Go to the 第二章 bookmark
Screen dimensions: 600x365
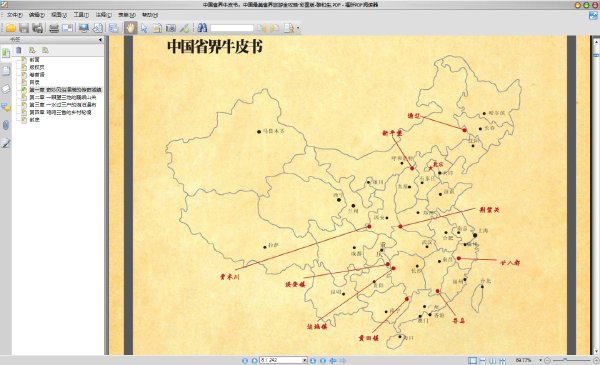click(63, 97)
